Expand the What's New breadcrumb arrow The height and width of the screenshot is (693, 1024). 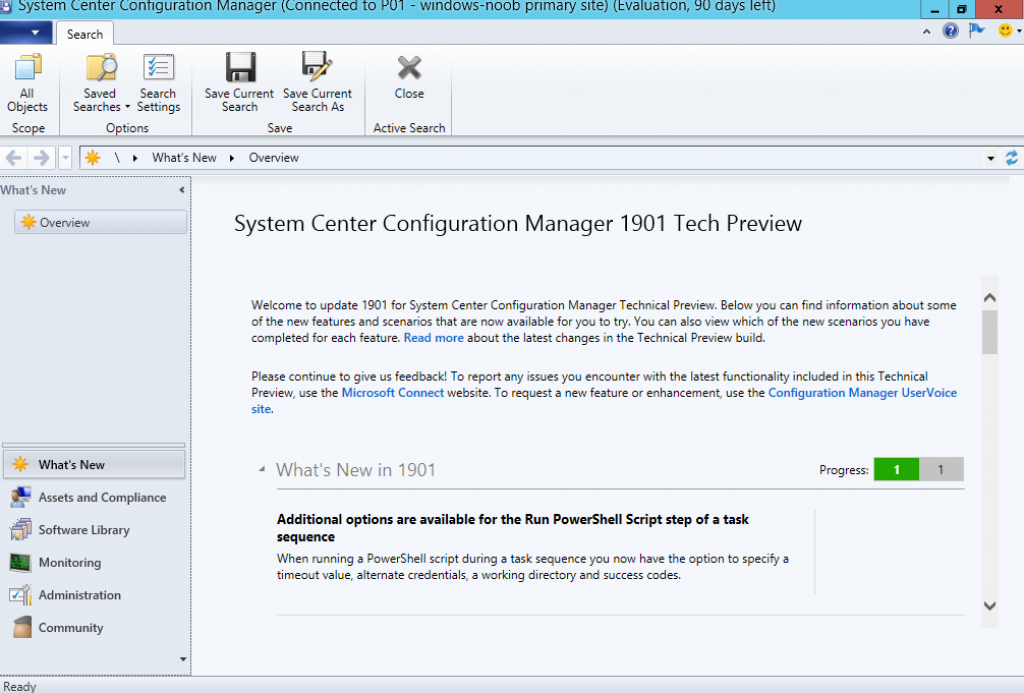tap(232, 158)
